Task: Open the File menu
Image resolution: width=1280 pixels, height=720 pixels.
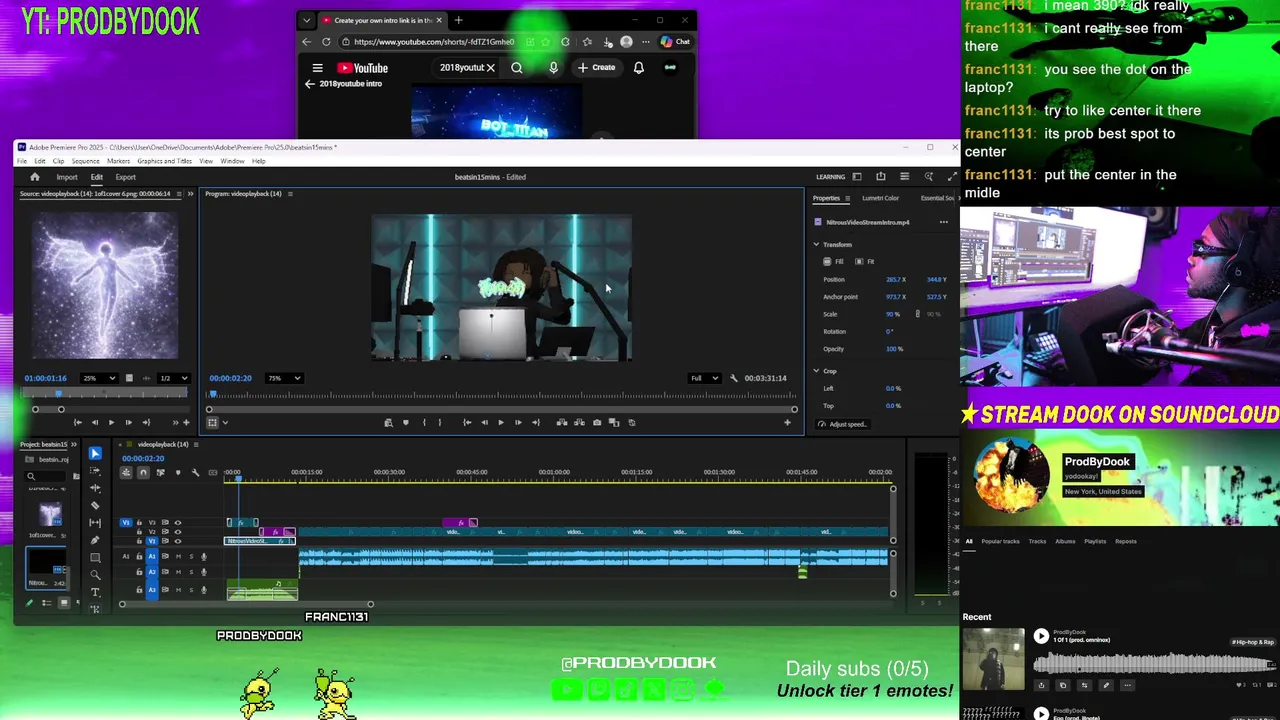Action: (x=22, y=161)
